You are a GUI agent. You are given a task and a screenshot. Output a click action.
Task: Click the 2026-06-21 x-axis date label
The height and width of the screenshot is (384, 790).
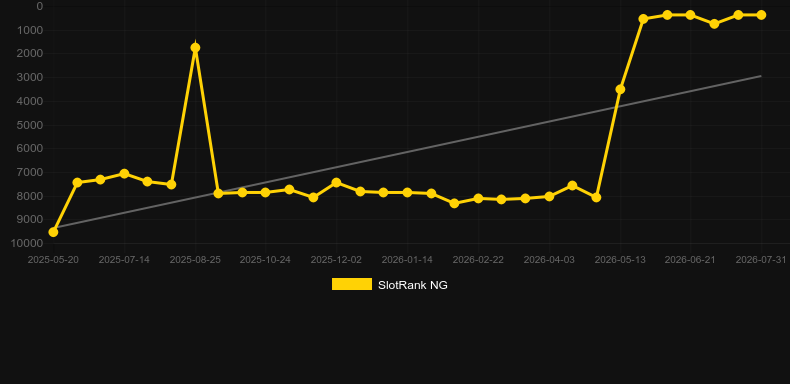[x=690, y=260]
